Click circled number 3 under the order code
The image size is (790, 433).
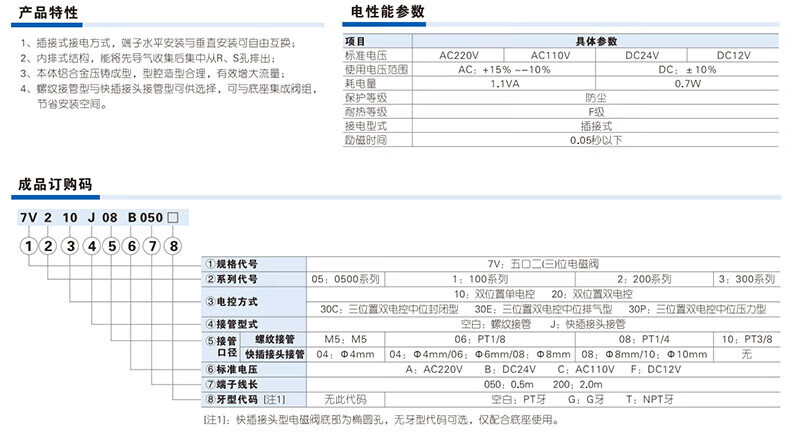pos(70,246)
